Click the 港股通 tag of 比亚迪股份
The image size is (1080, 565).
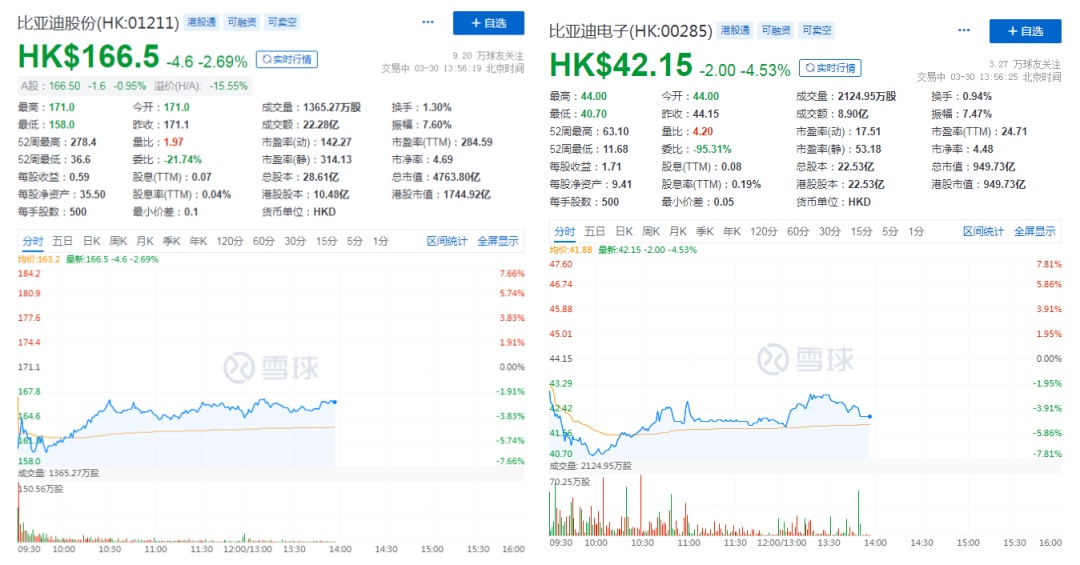202,22
